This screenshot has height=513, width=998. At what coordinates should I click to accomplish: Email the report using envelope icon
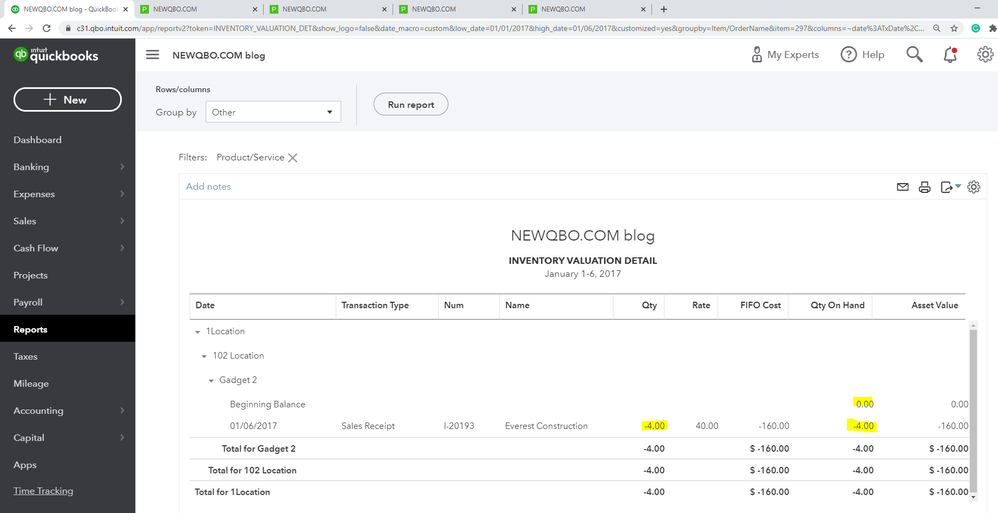pyautogui.click(x=903, y=187)
